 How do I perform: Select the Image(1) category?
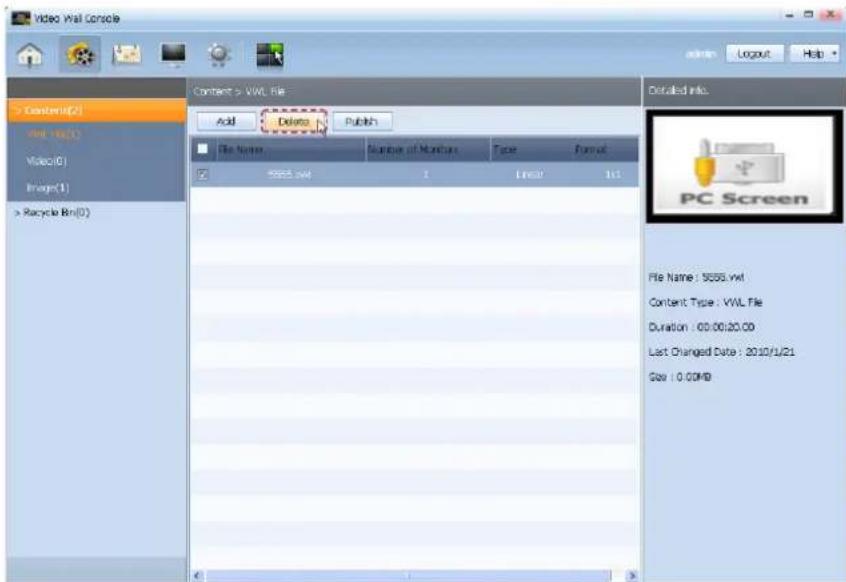click(x=47, y=187)
